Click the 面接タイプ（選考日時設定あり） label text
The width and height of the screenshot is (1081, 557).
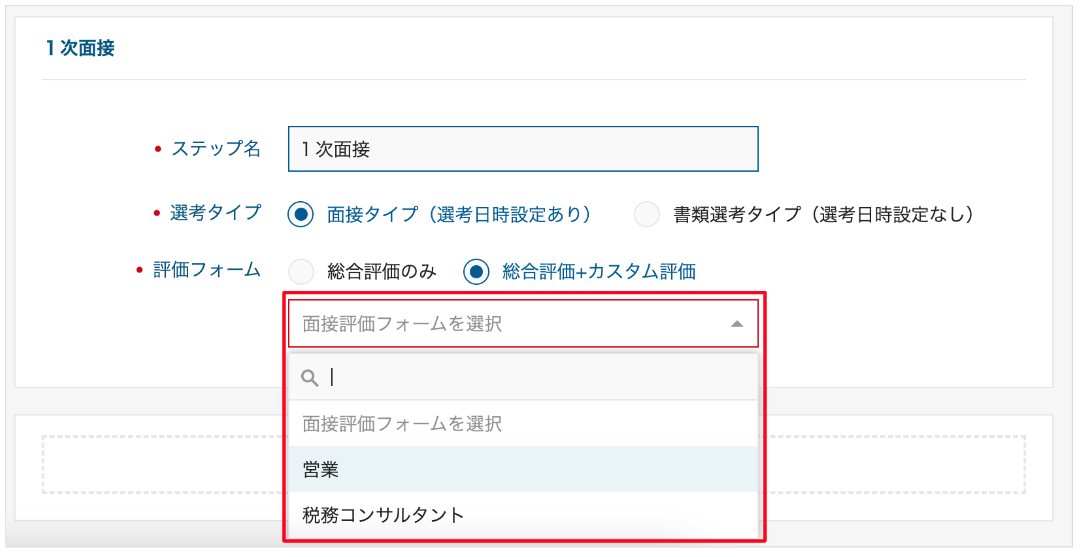point(459,214)
